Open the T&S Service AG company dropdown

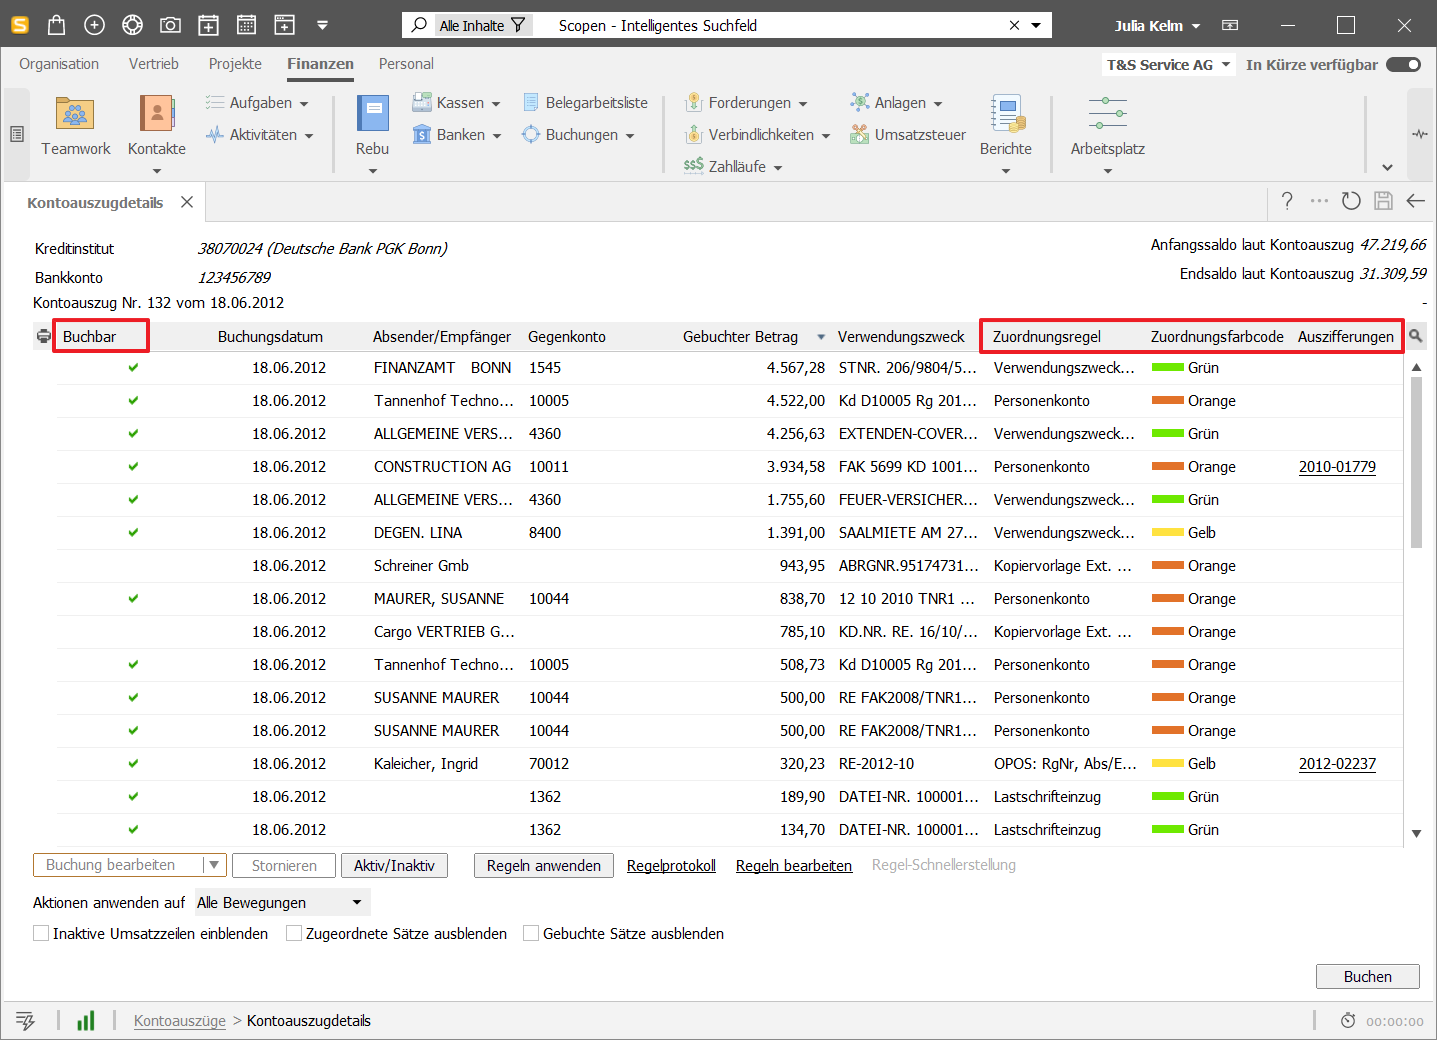point(1168,65)
